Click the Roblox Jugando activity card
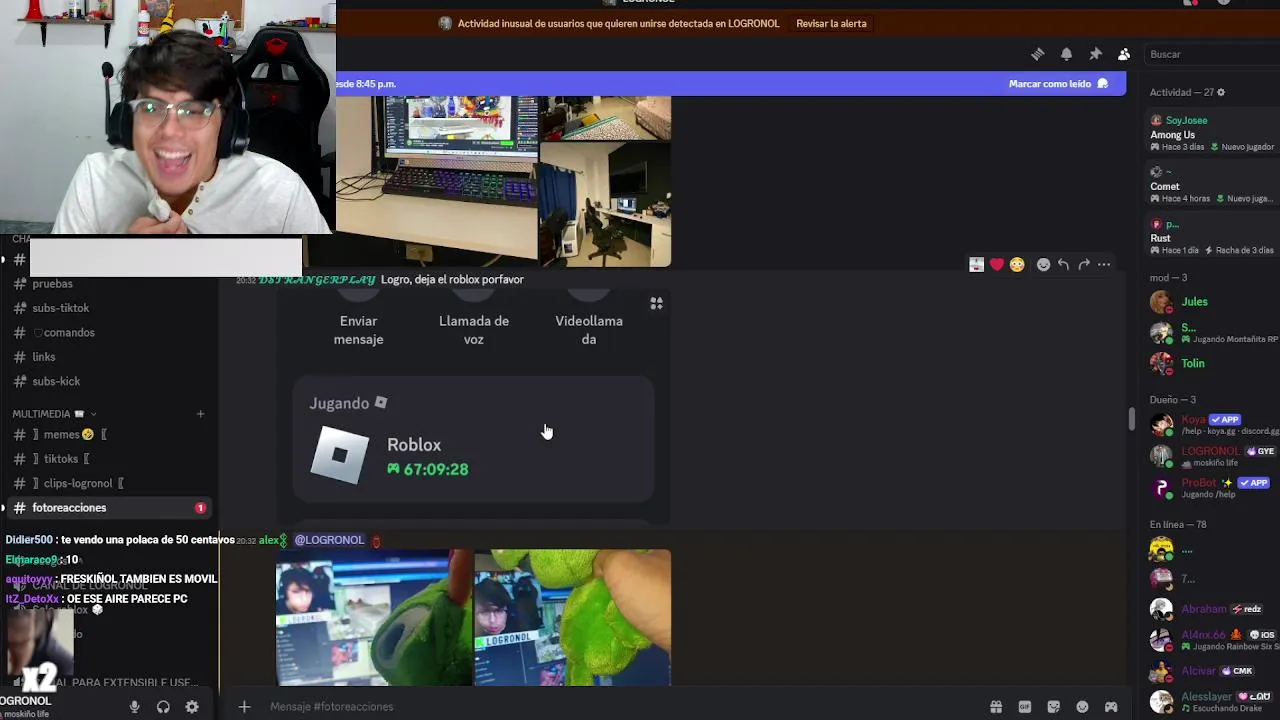 (473, 439)
